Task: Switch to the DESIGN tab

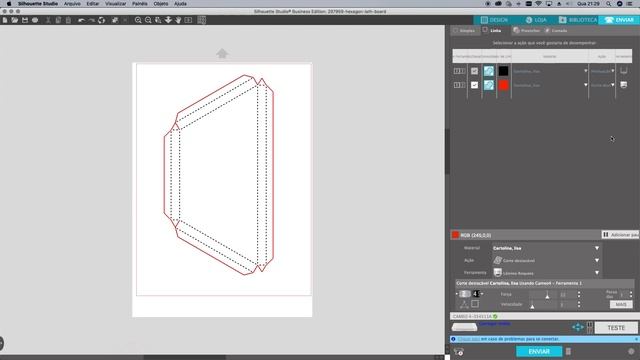Action: (x=494, y=20)
